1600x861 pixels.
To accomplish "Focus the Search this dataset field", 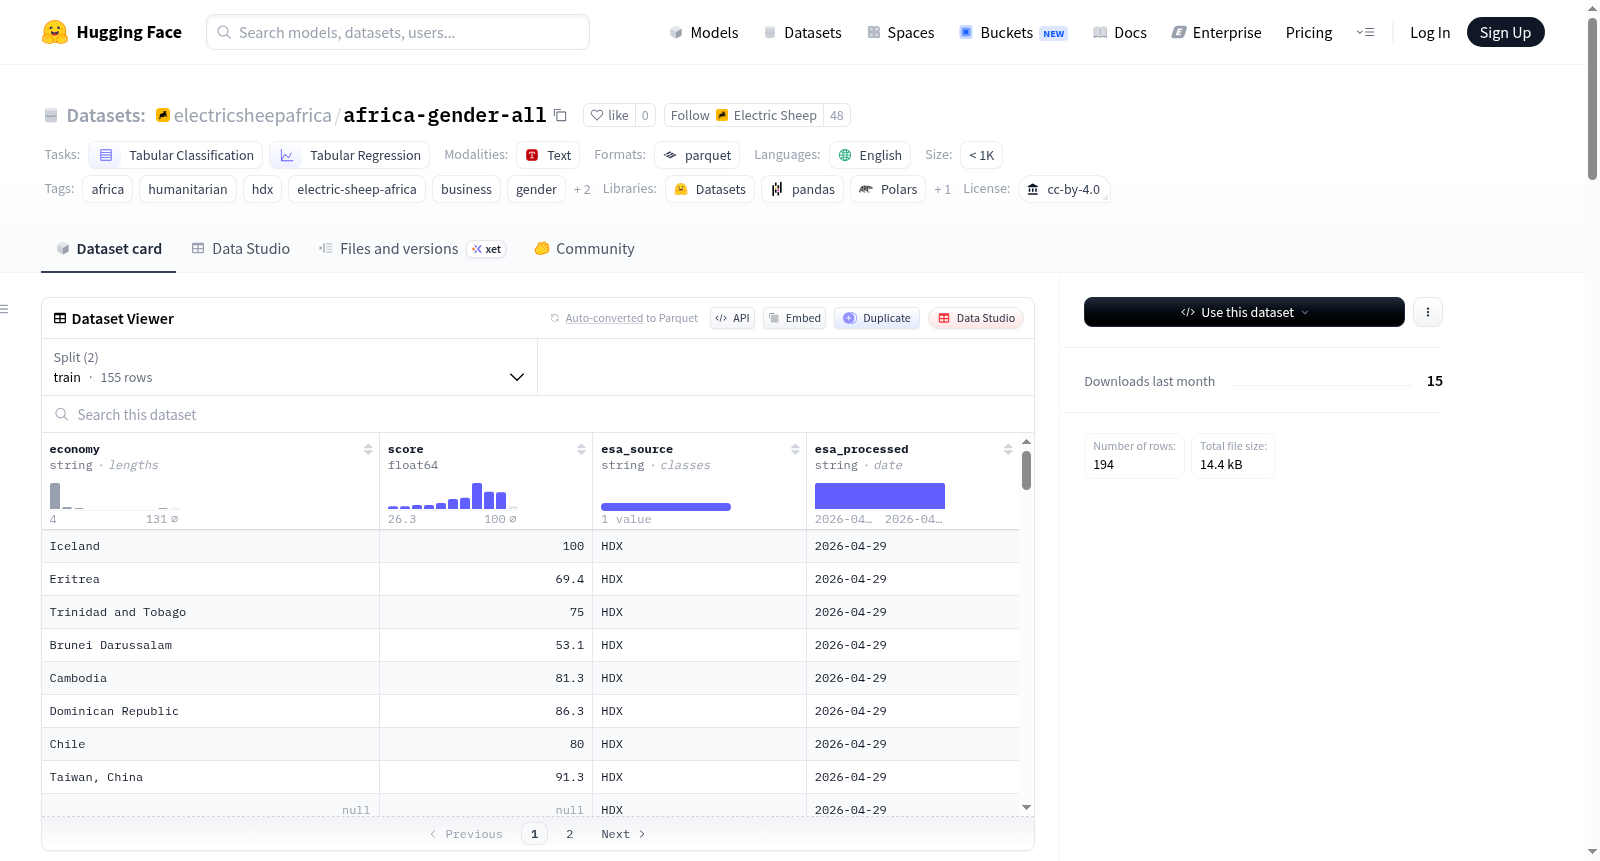I will (x=538, y=414).
